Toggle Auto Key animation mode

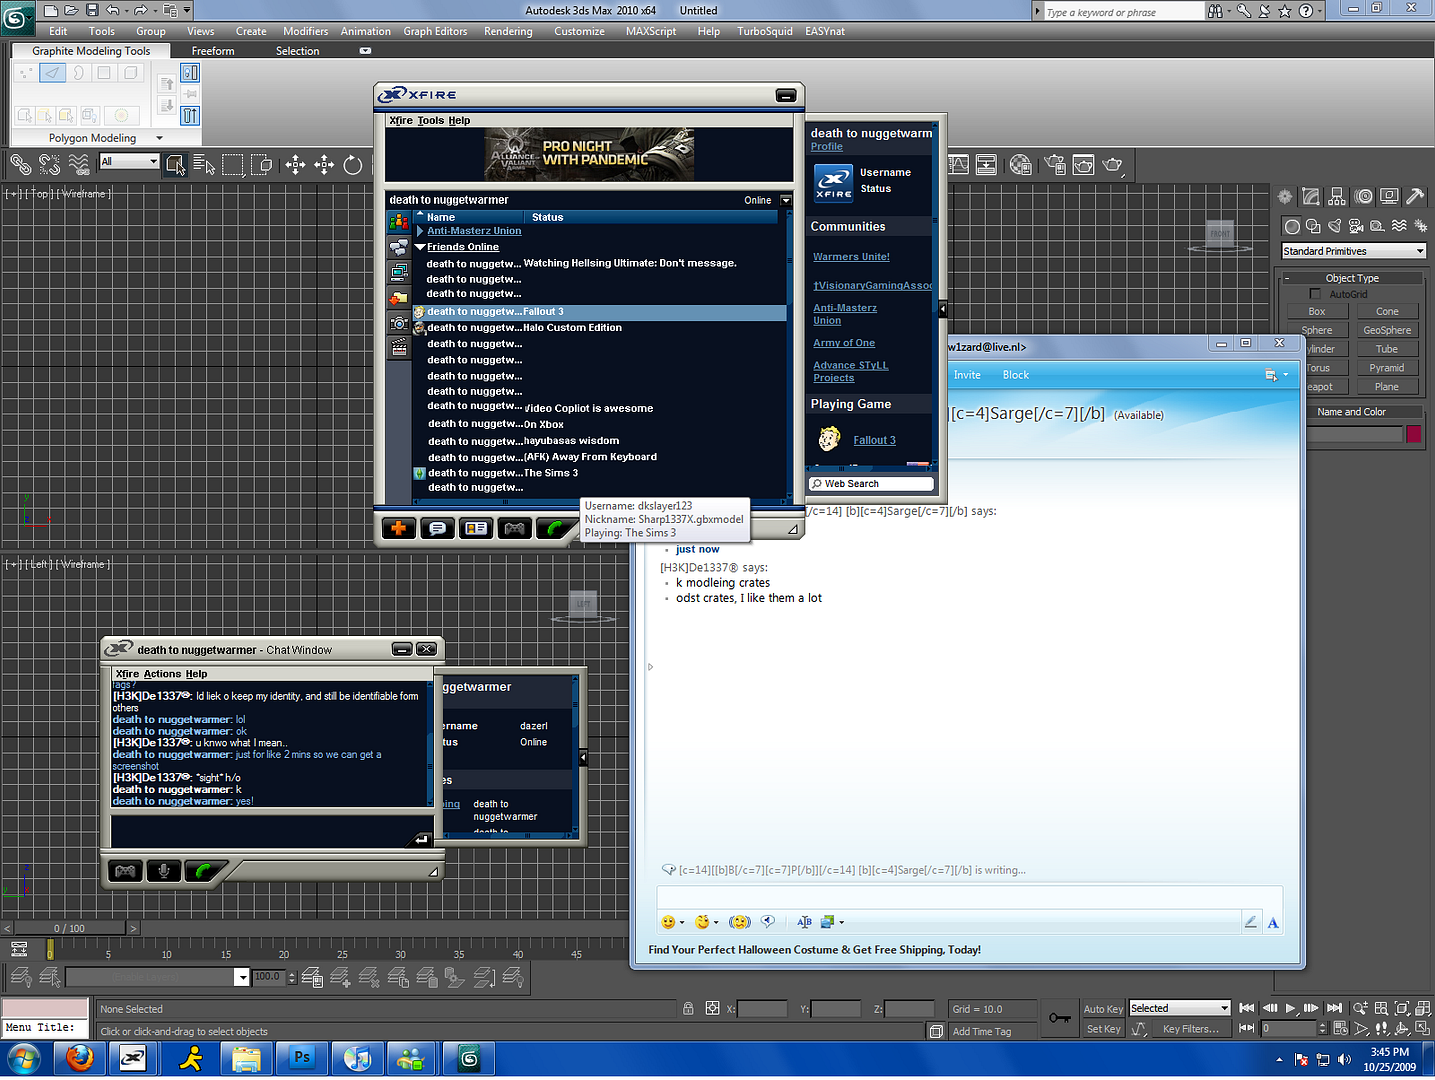[x=1103, y=1009]
